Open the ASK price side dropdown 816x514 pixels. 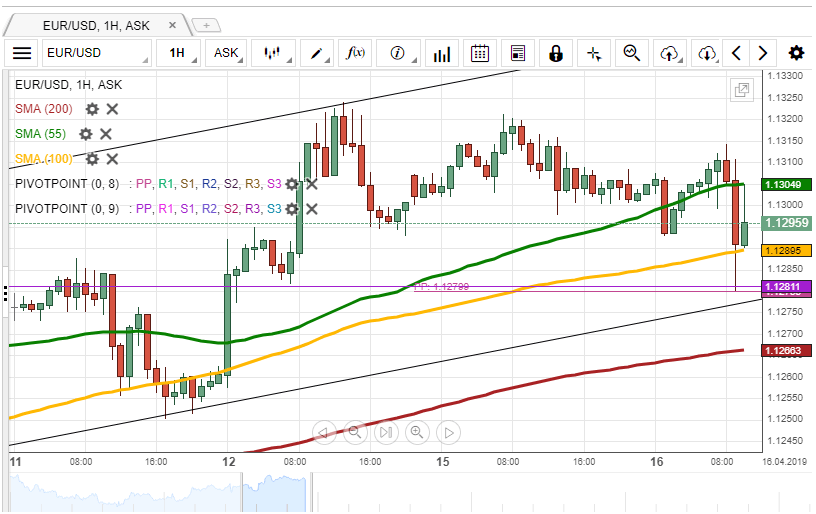click(227, 53)
